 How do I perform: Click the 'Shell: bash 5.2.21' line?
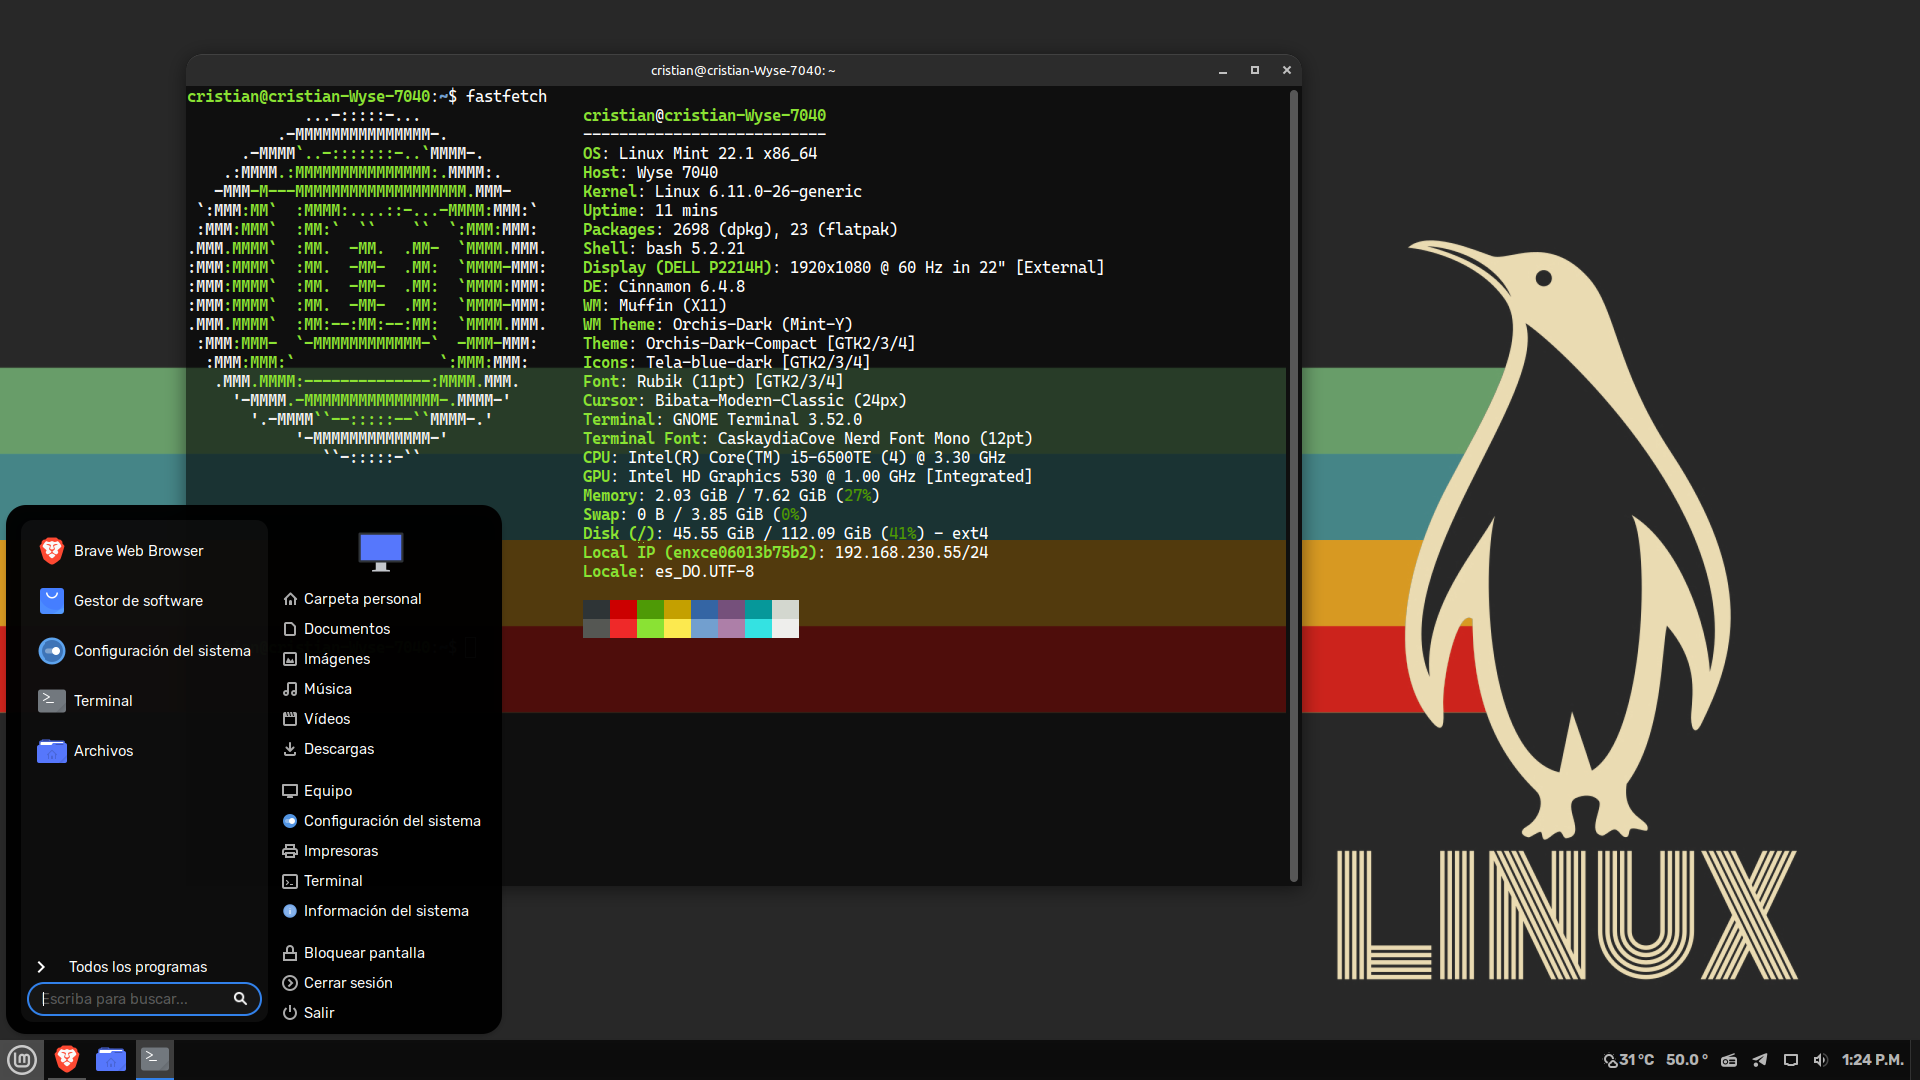[664, 249]
